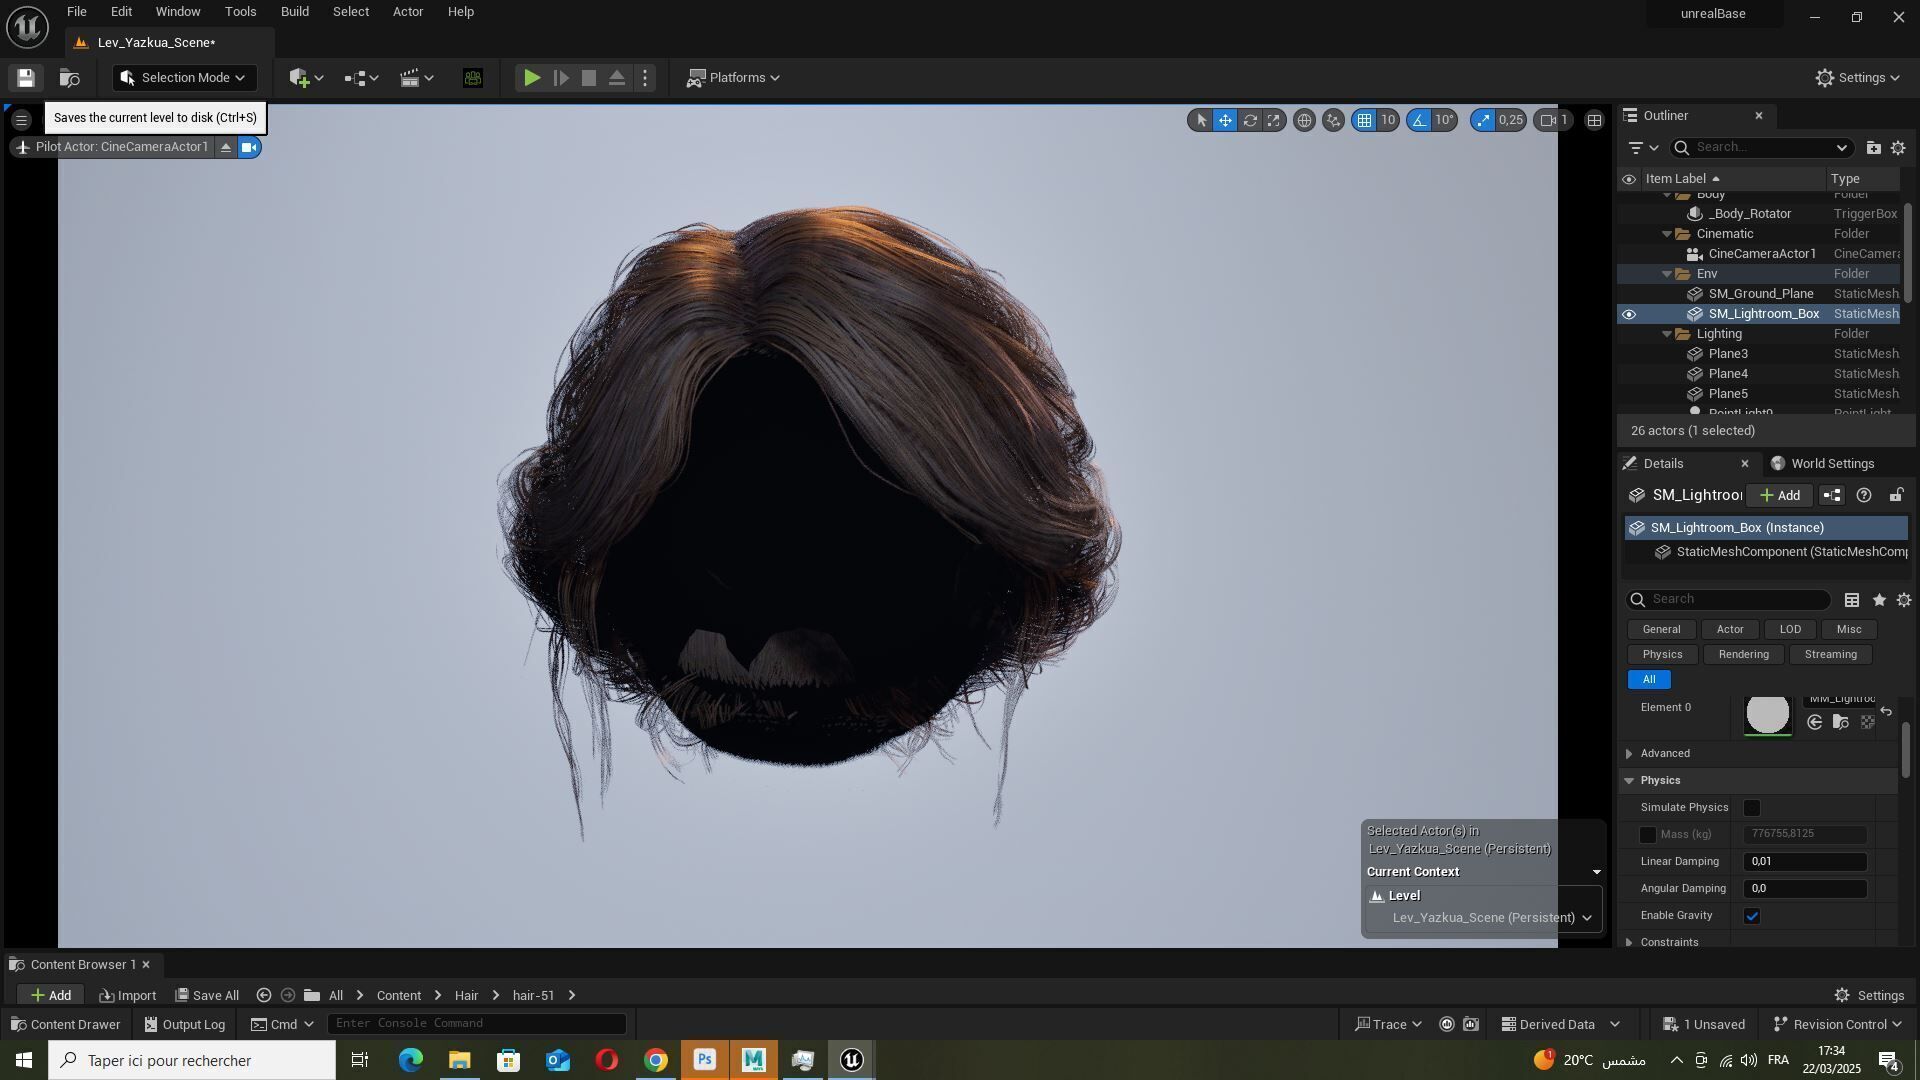Toggle surface snapping icon in the viewport
Screen dimensions: 1920x1080
click(1333, 121)
